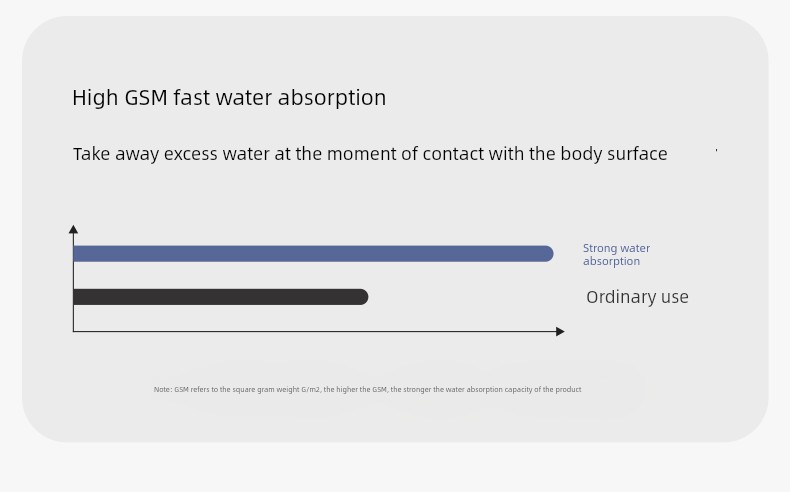Click the rounded right end of the black bar
The image size is (790, 492).
[x=362, y=297]
